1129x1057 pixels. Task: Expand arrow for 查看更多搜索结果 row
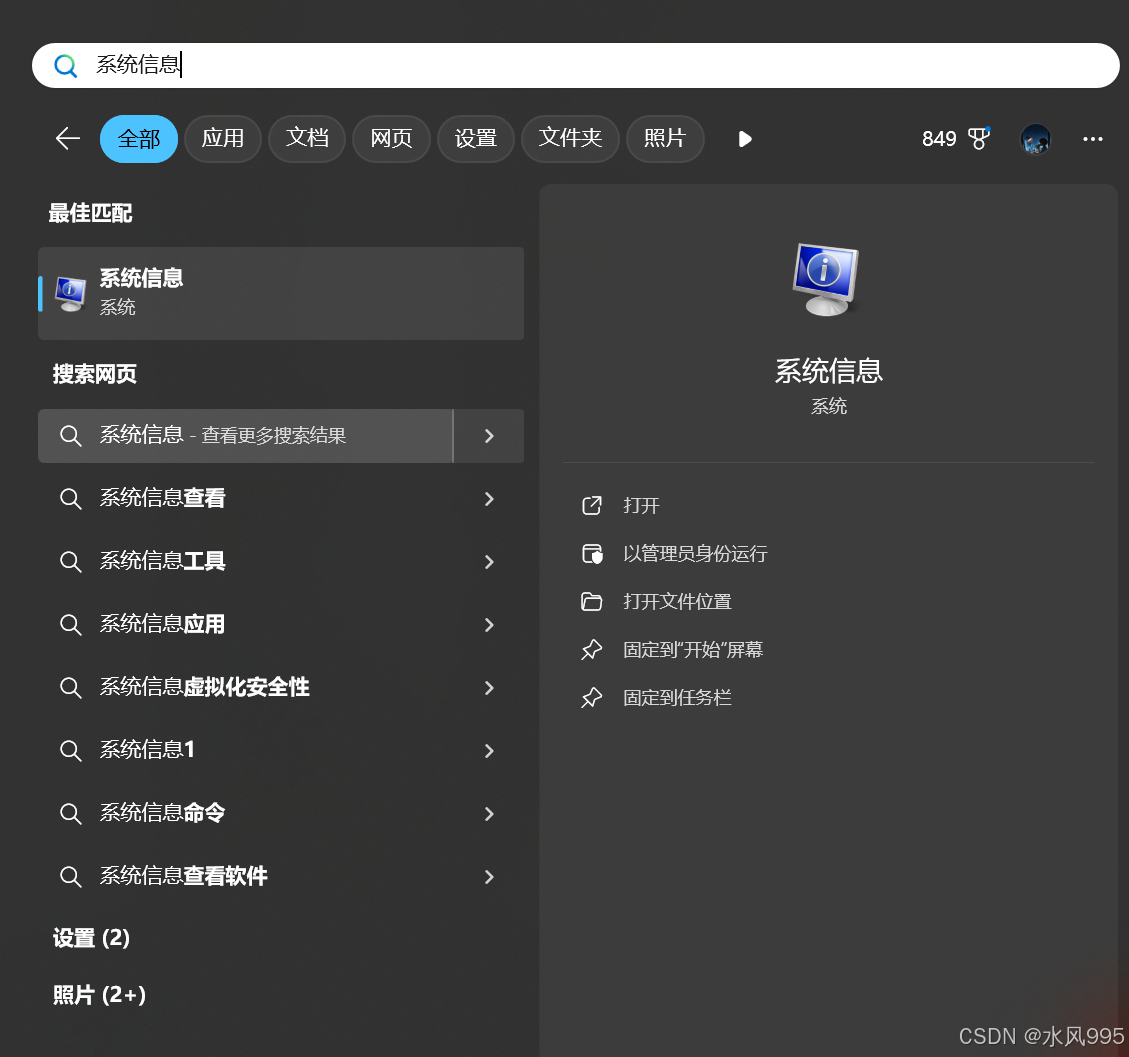tap(489, 436)
